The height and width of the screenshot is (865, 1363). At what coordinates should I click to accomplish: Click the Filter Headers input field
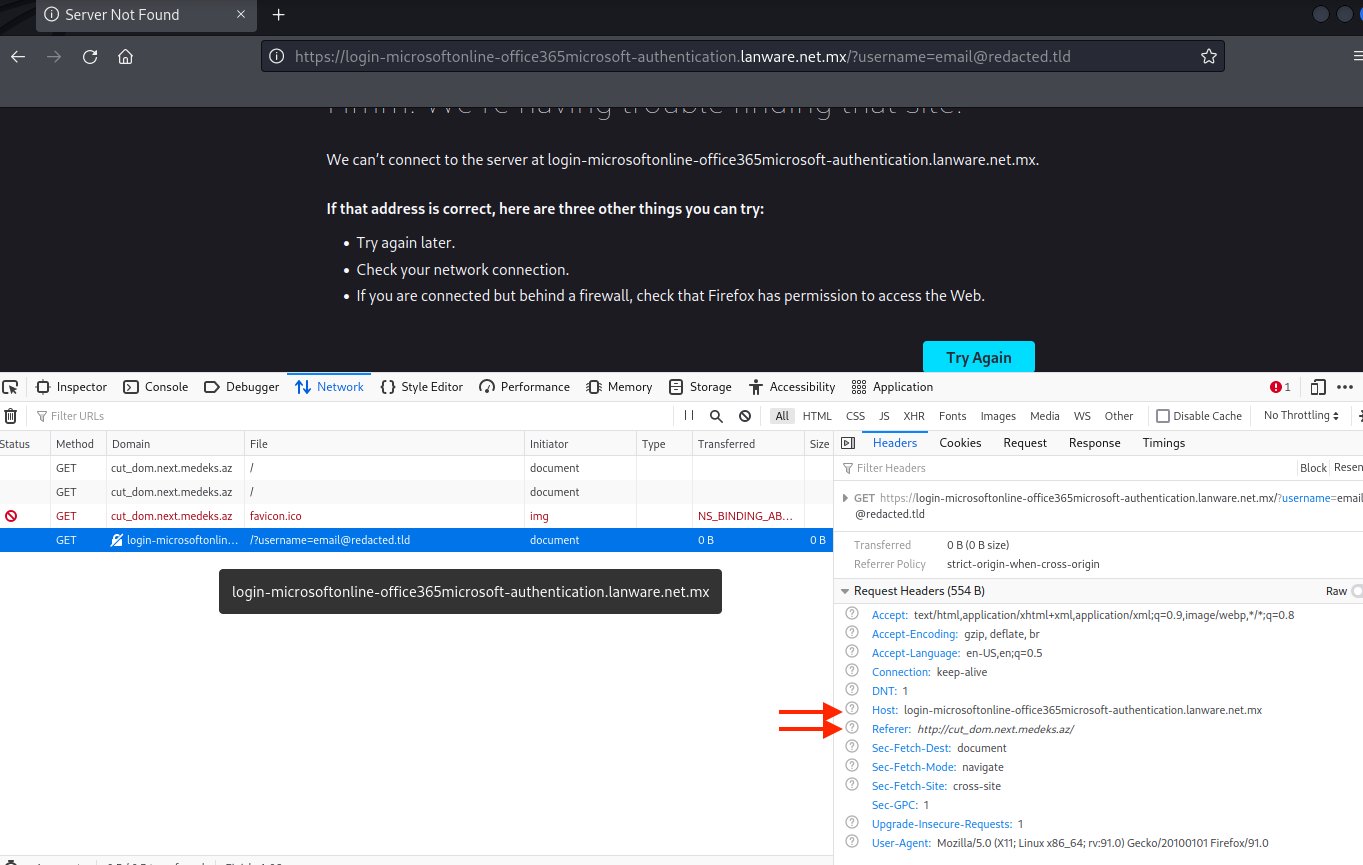pos(1065,468)
